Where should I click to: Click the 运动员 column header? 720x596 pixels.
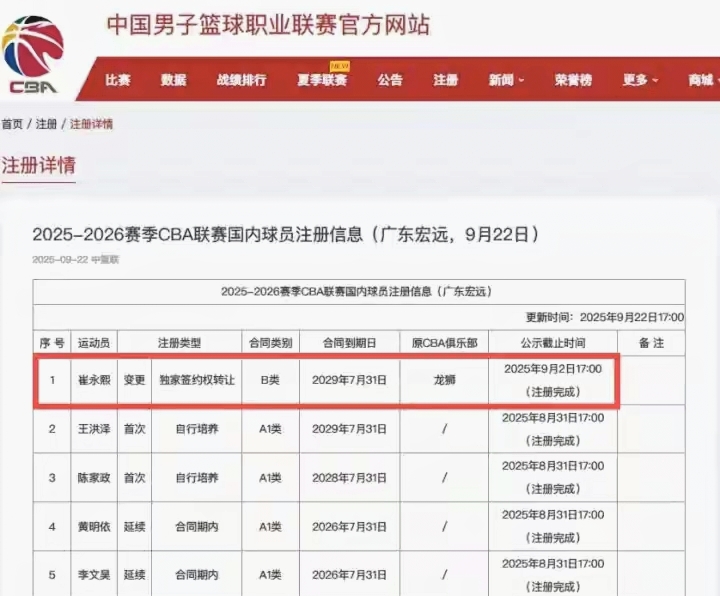tap(94, 343)
